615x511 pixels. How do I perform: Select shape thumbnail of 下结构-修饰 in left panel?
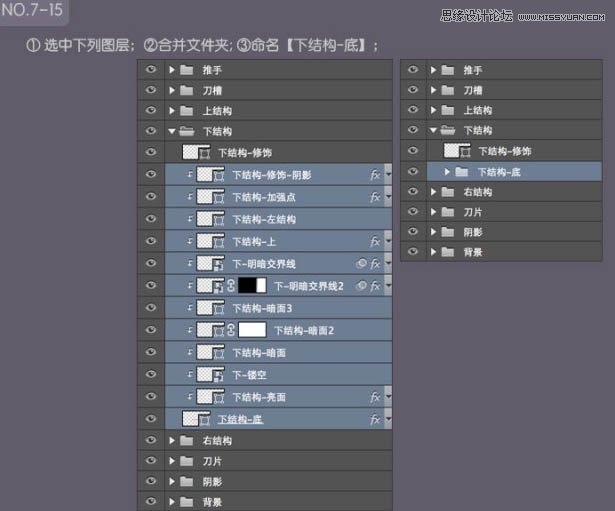(x=197, y=152)
